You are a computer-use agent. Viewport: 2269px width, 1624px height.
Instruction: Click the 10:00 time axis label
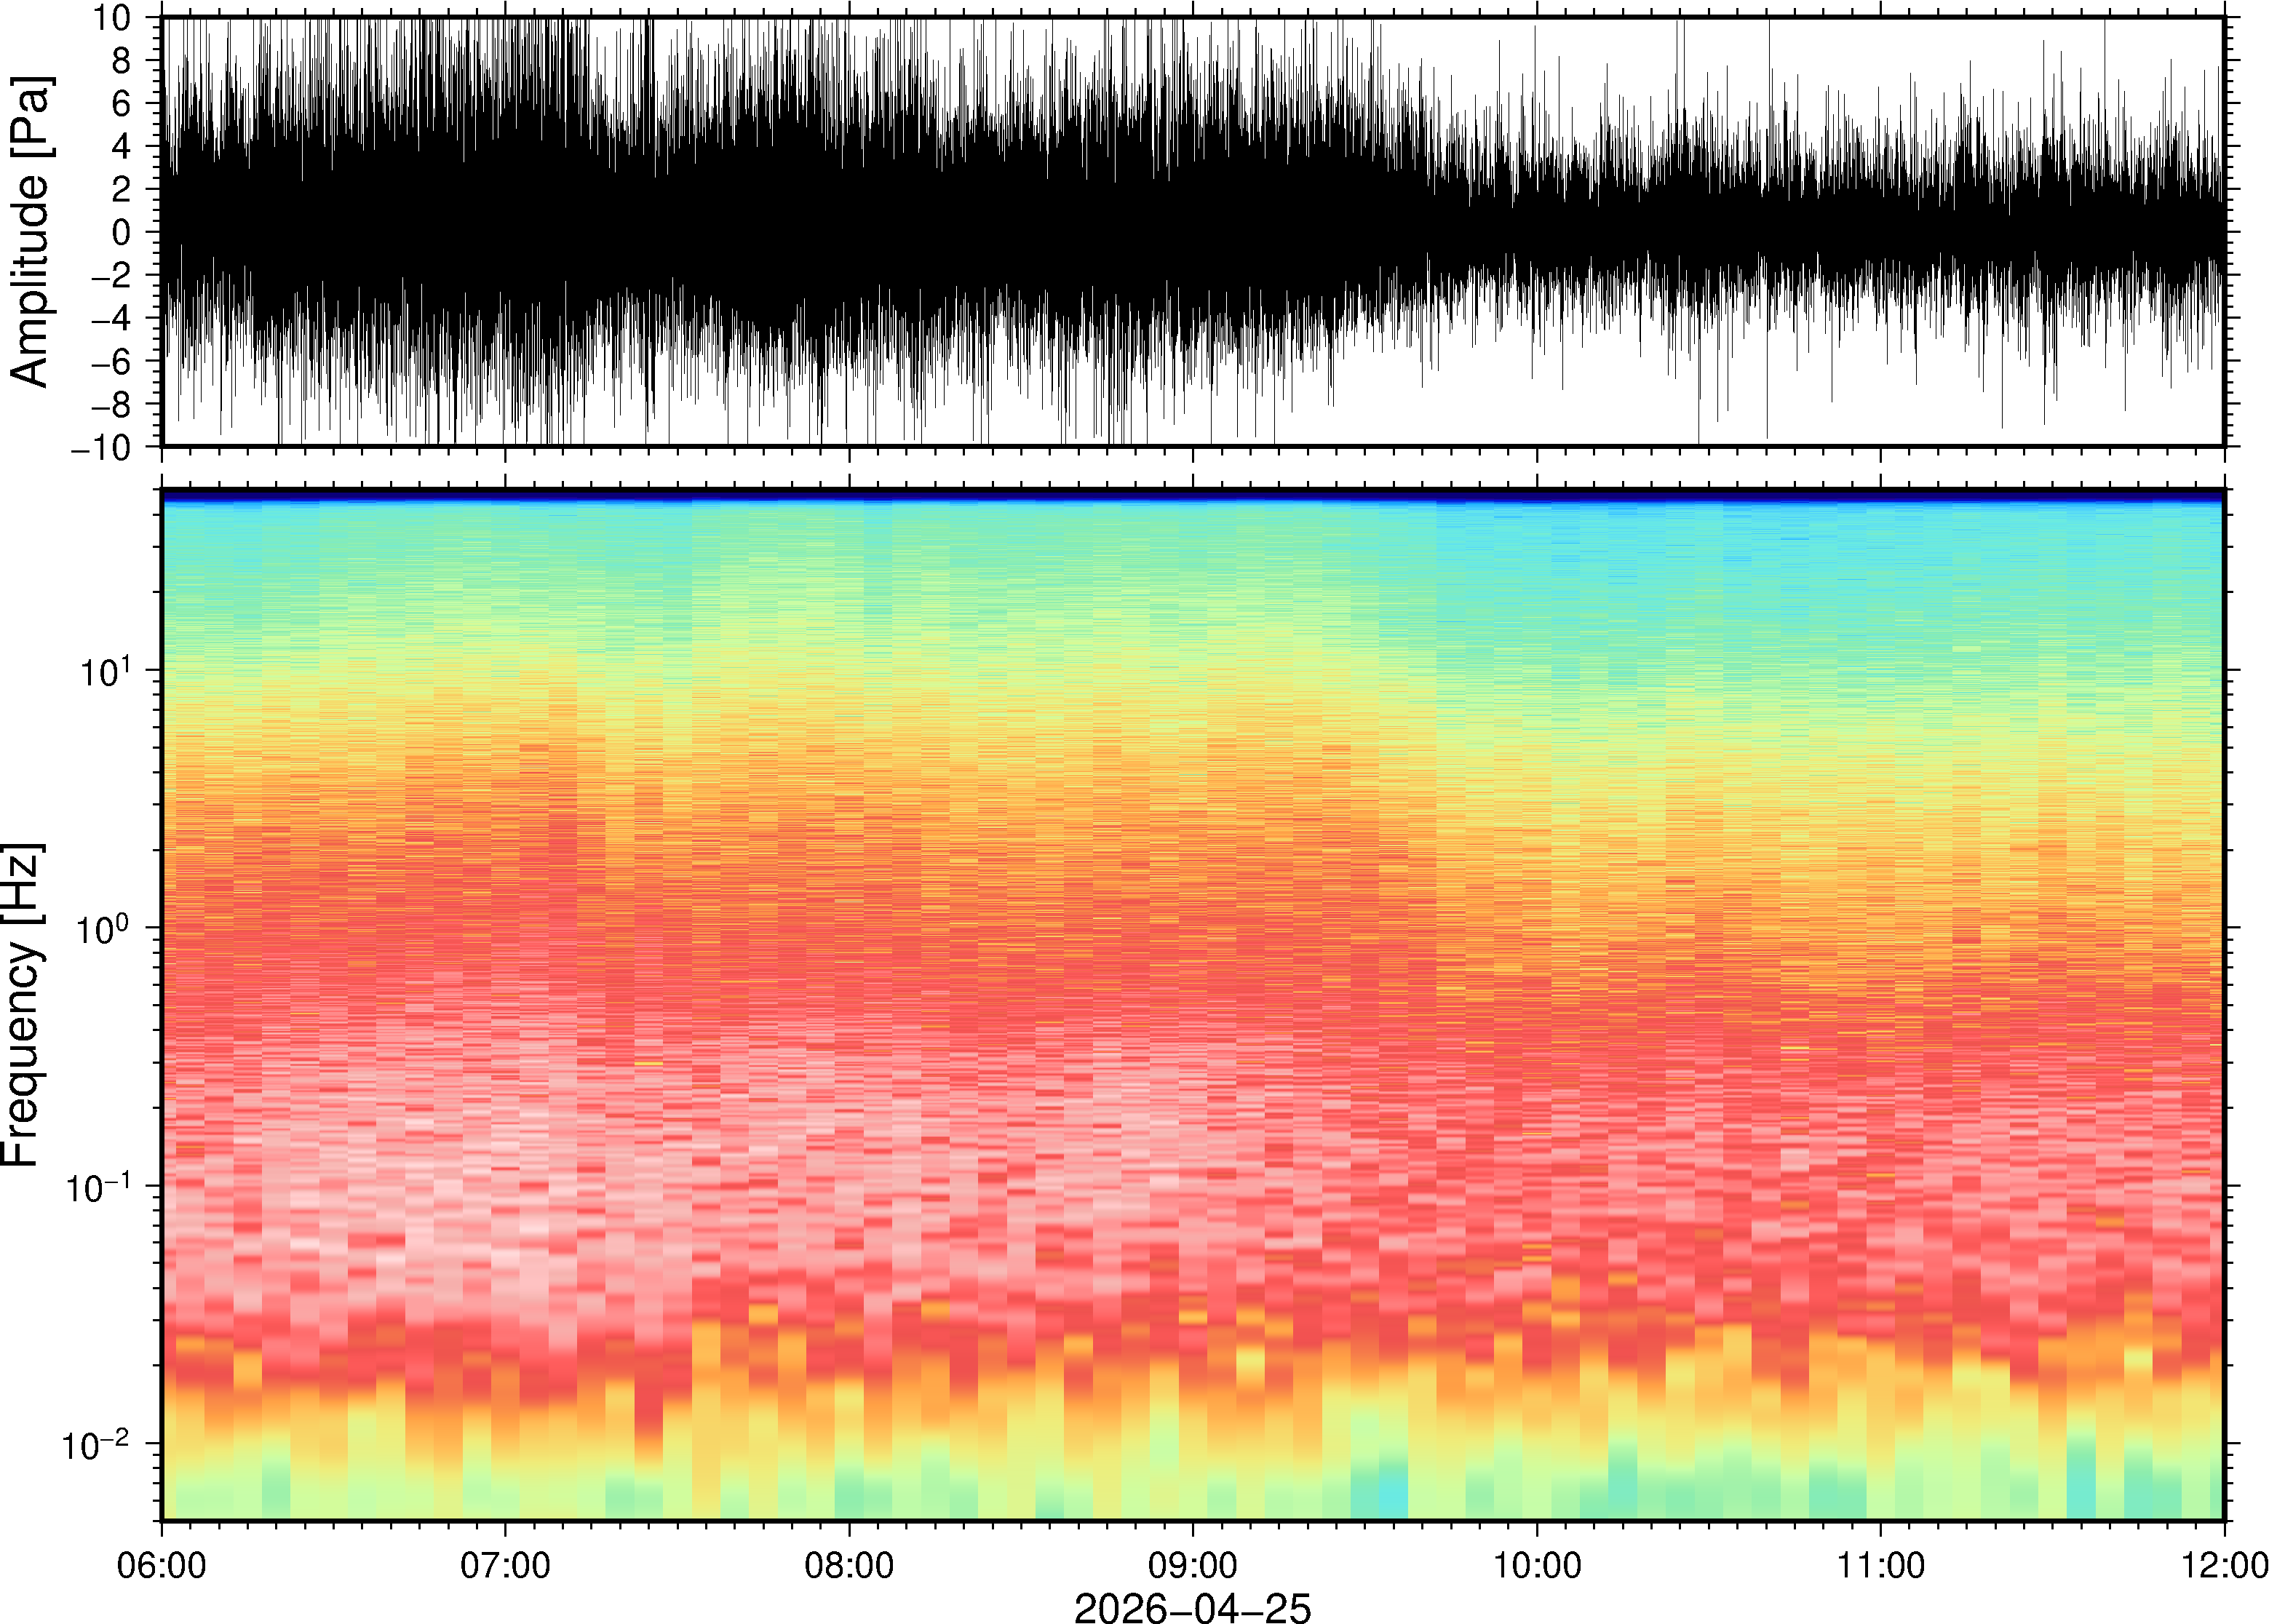[x=1537, y=1565]
